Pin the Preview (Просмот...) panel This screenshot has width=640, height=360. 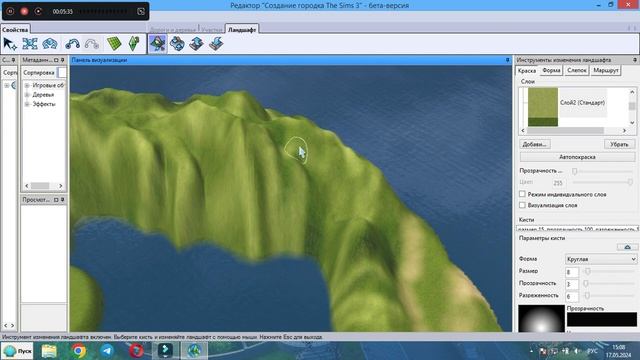[x=62, y=200]
